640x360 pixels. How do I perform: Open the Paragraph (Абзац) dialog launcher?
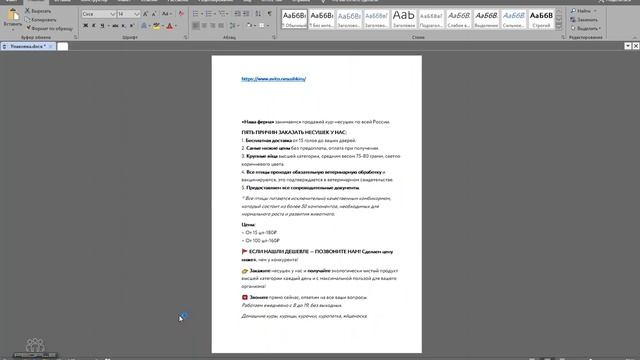pos(274,37)
